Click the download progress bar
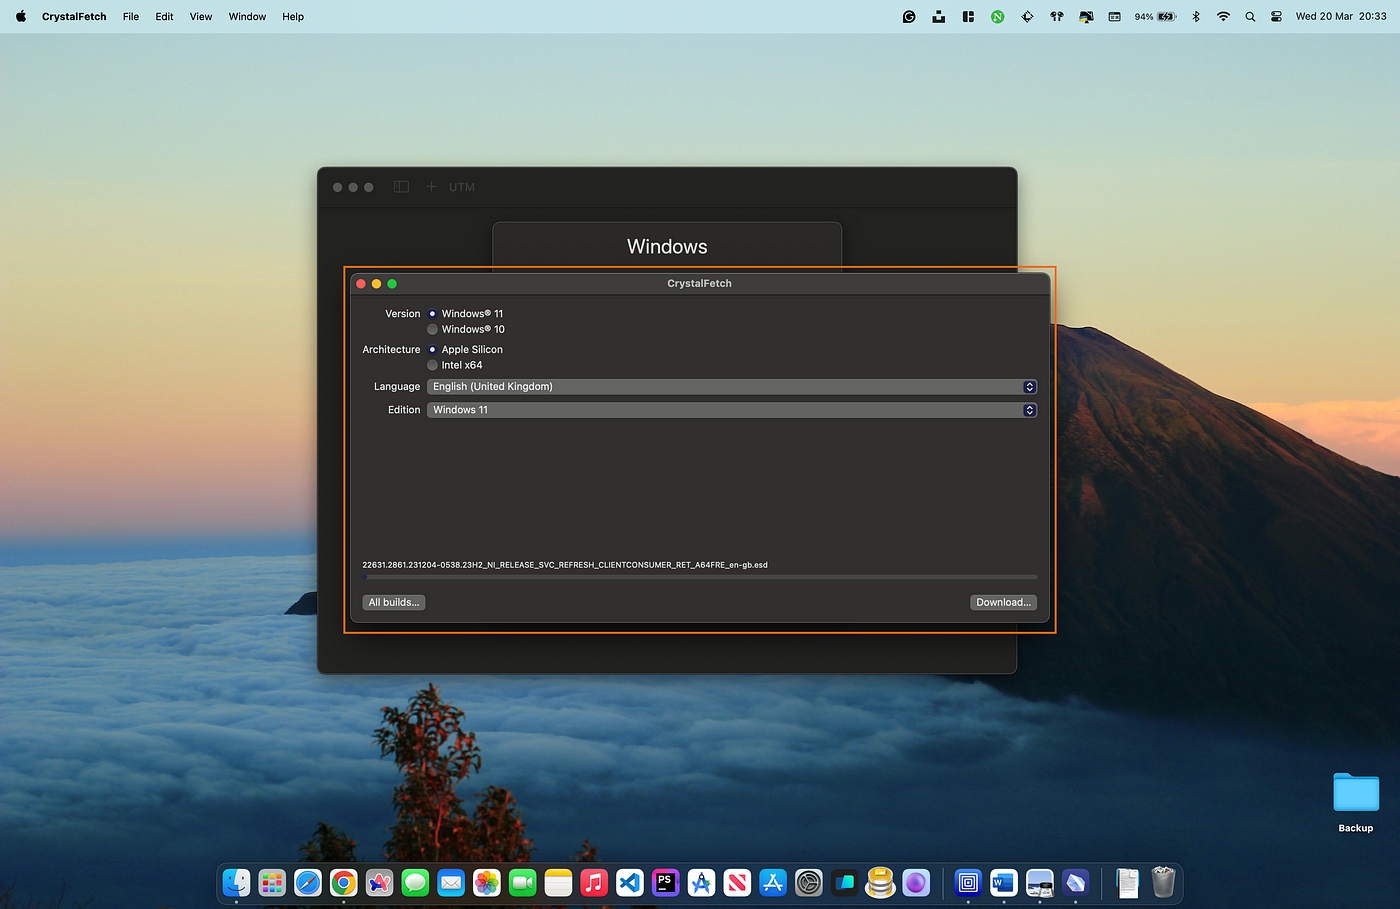 click(699, 577)
